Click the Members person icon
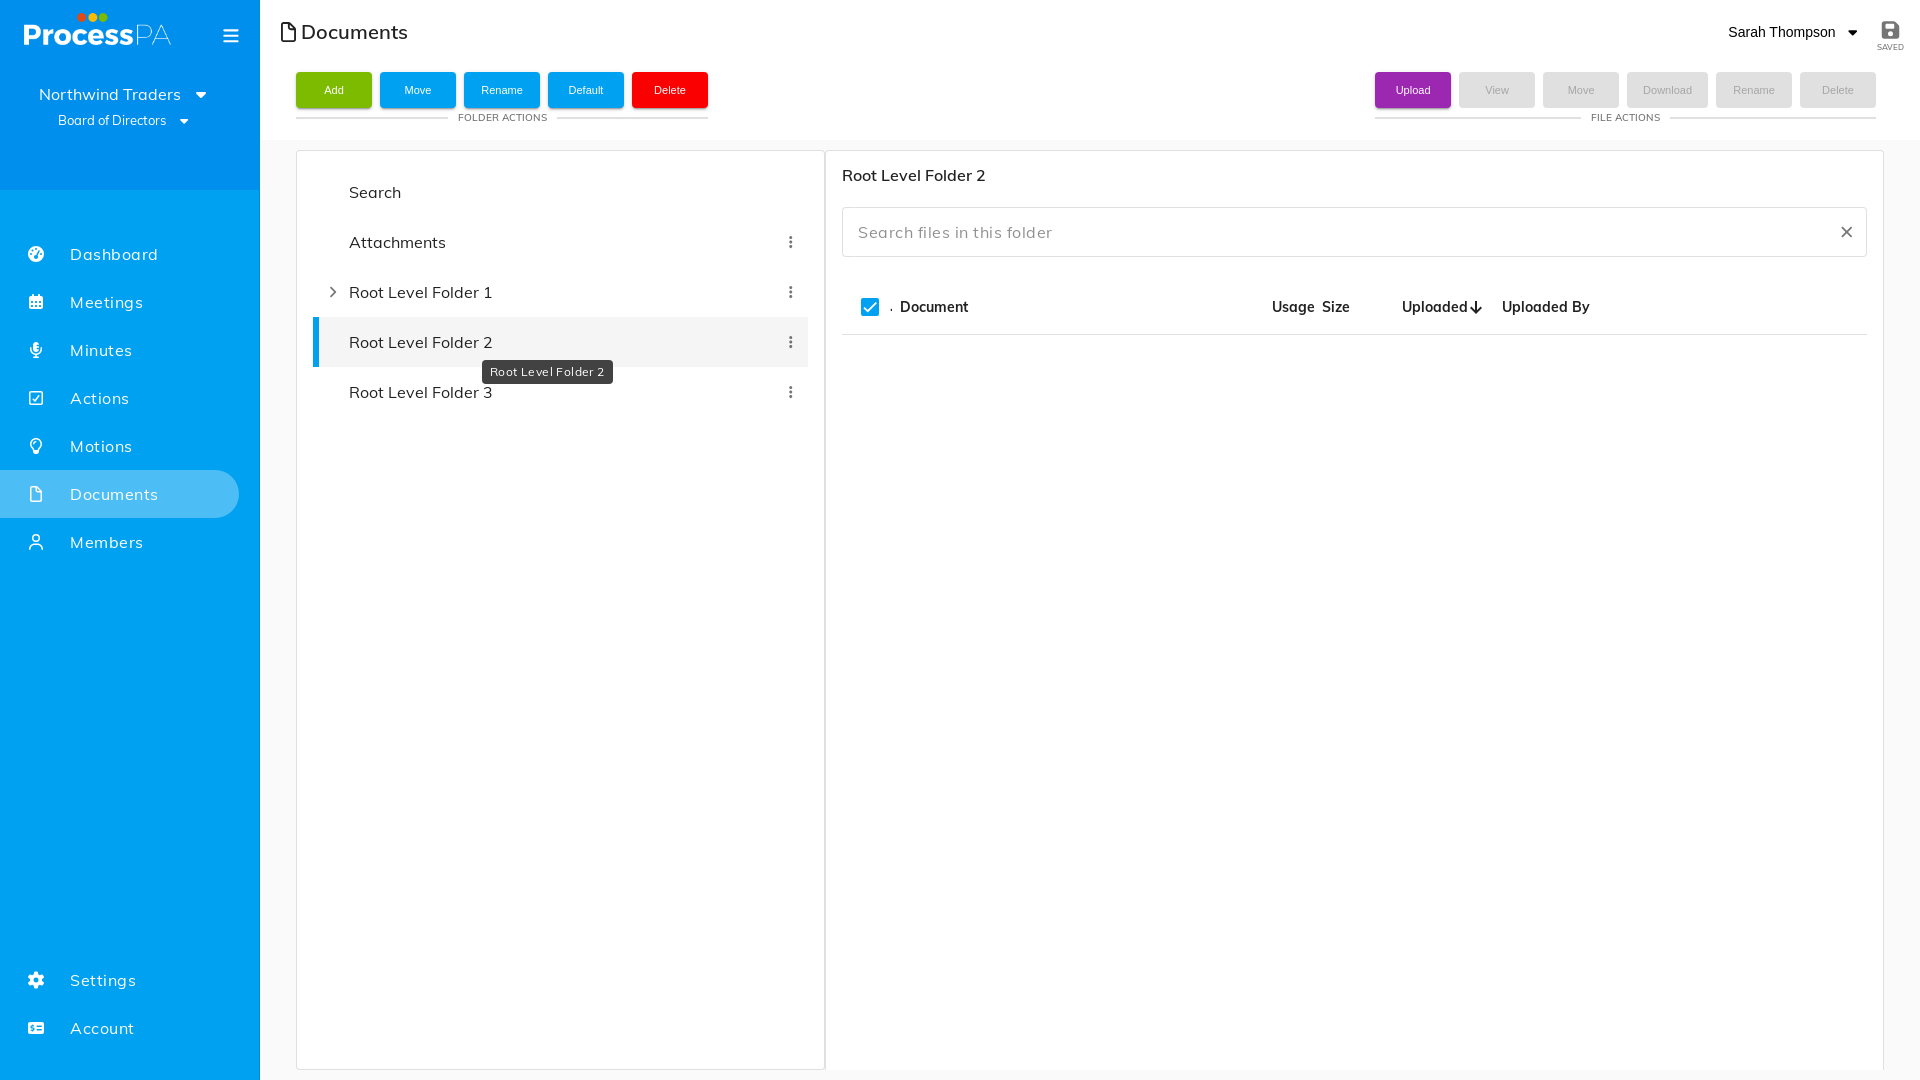Viewport: 1920px width, 1080px height. (36, 542)
